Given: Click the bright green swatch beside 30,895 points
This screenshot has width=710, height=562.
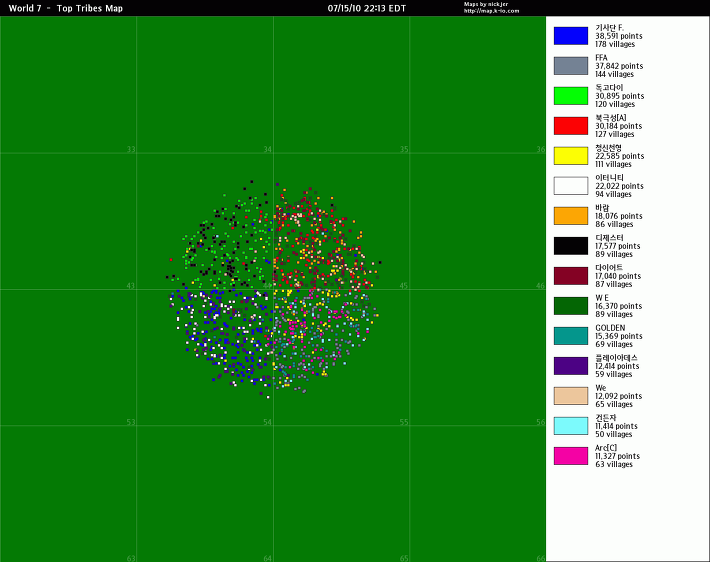Looking at the screenshot, I should pos(571,96).
